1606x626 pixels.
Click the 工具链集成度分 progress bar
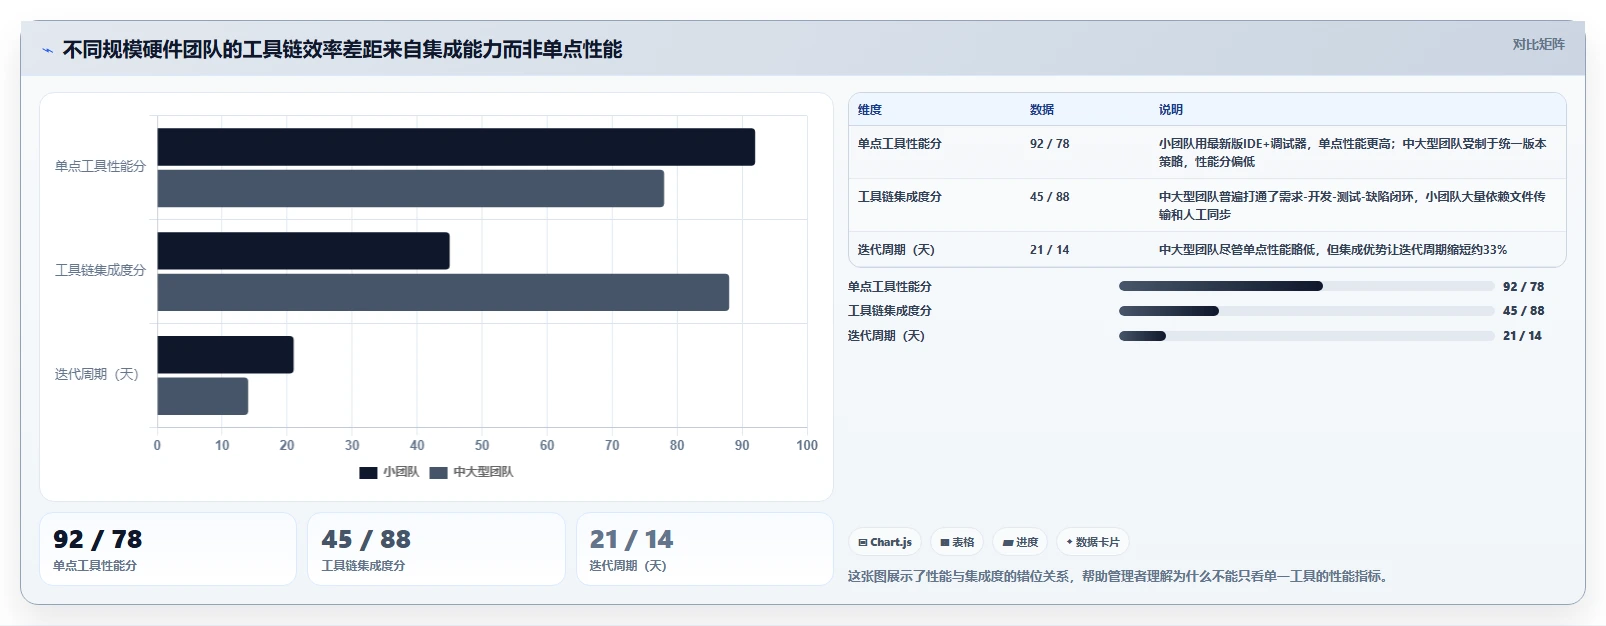point(1306,311)
